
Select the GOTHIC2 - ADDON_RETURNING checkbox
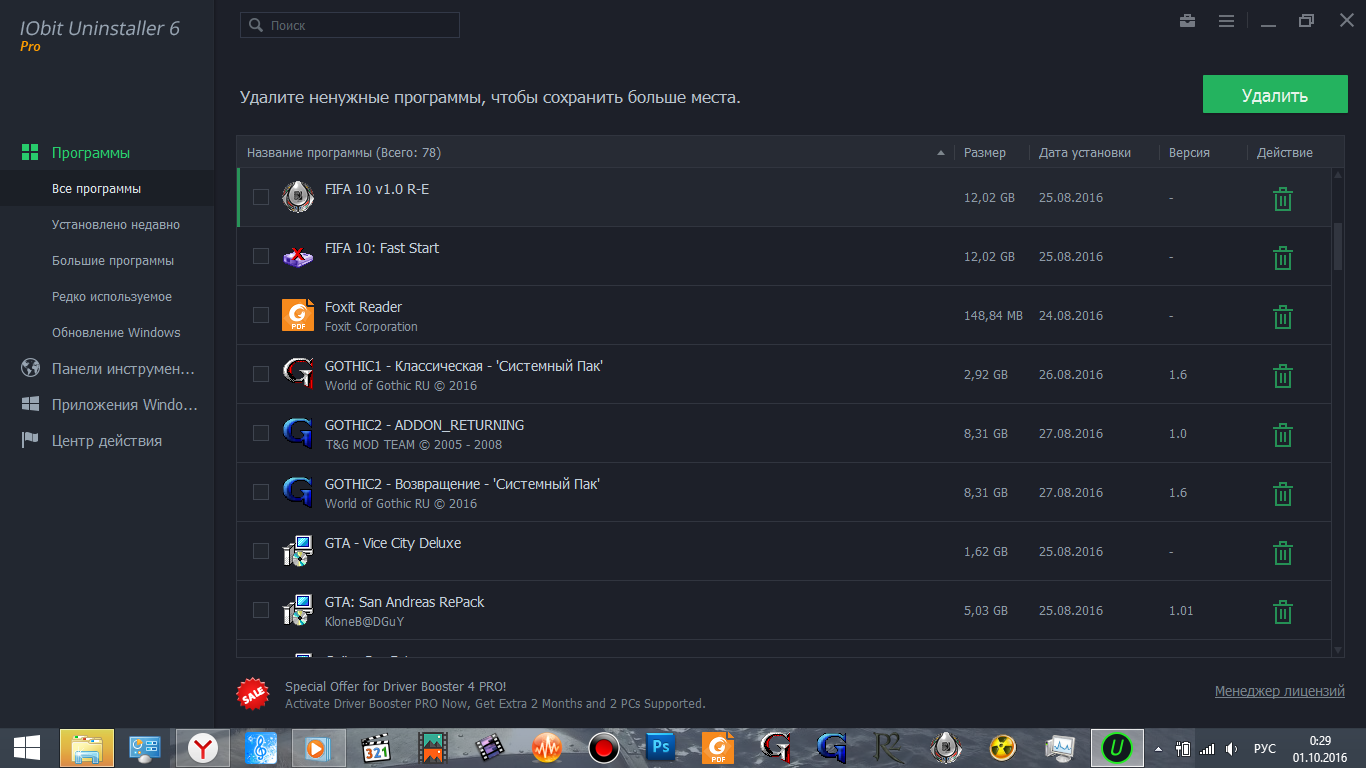click(x=261, y=433)
